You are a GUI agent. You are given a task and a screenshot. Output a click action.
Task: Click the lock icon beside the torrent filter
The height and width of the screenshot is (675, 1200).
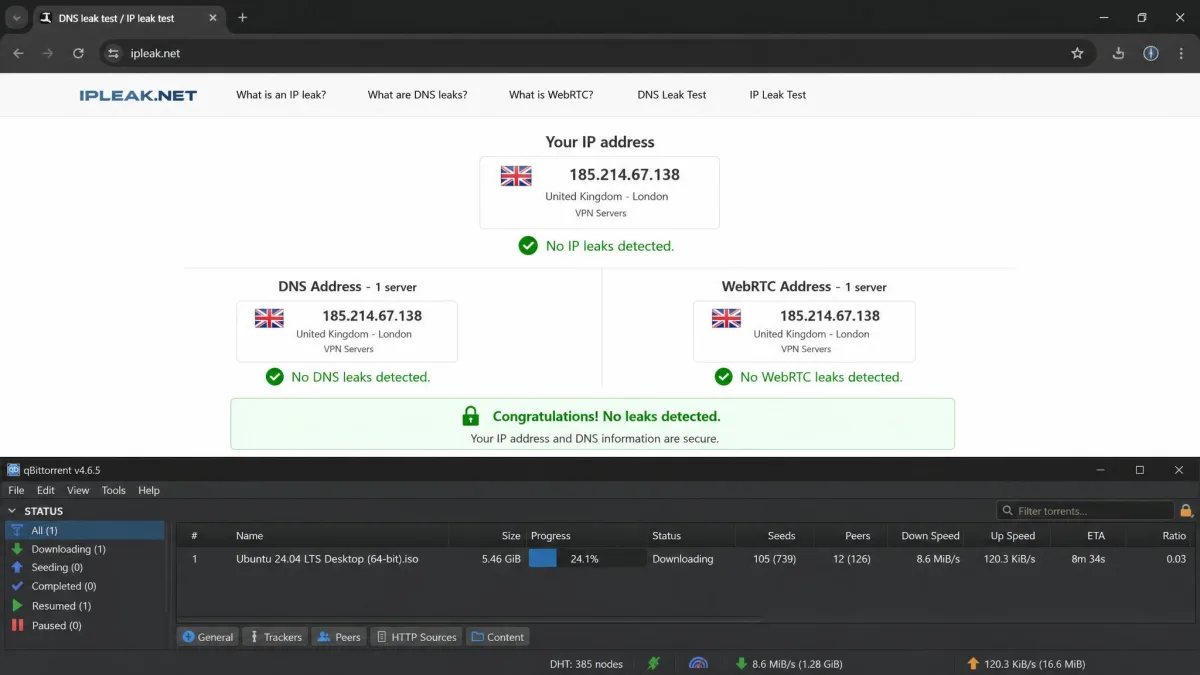click(1186, 511)
